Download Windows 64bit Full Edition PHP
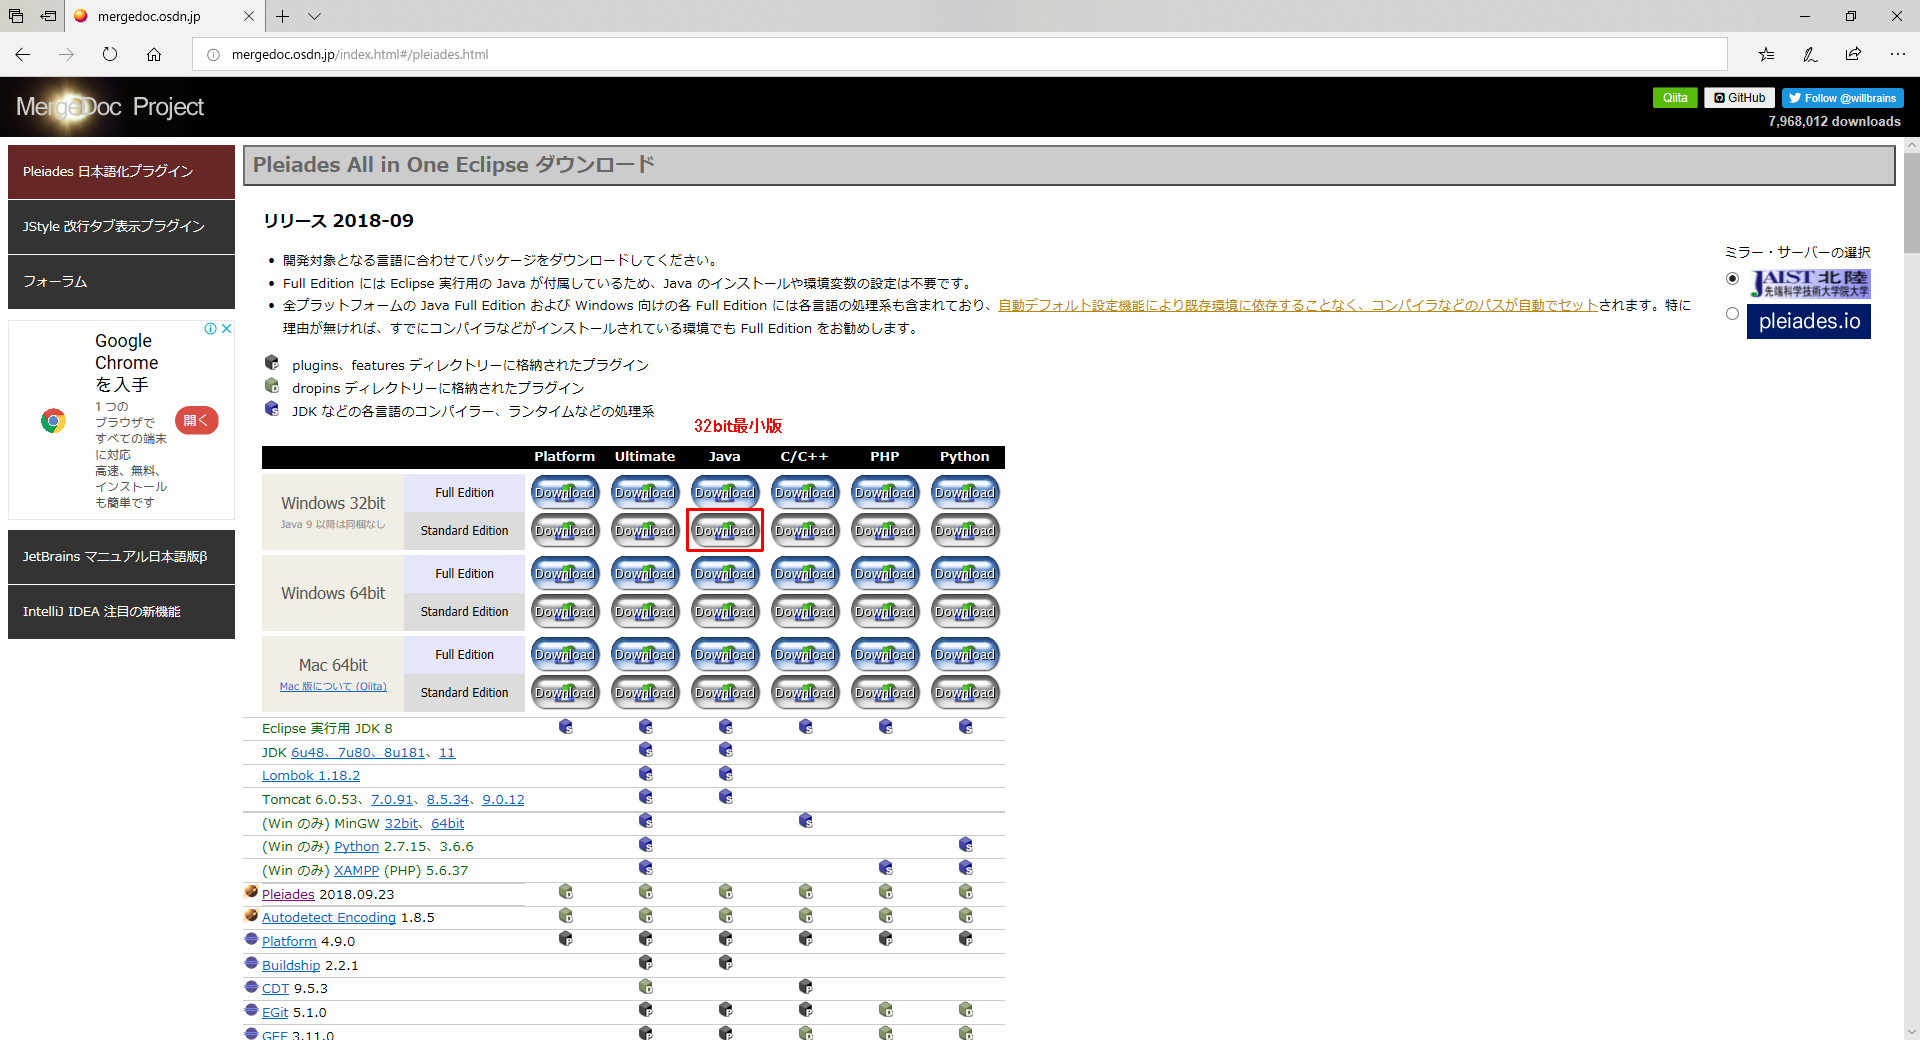The height and width of the screenshot is (1040, 1920). tap(885, 574)
